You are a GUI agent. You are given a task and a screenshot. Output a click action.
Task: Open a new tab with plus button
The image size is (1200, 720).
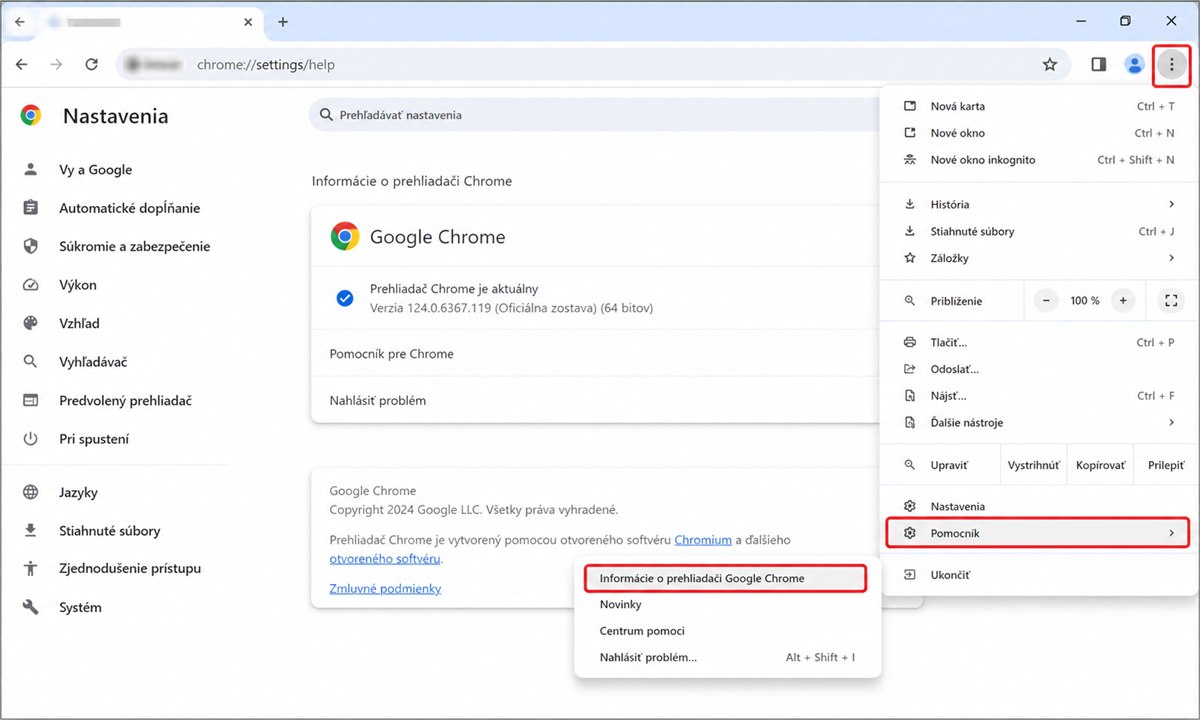pos(283,21)
